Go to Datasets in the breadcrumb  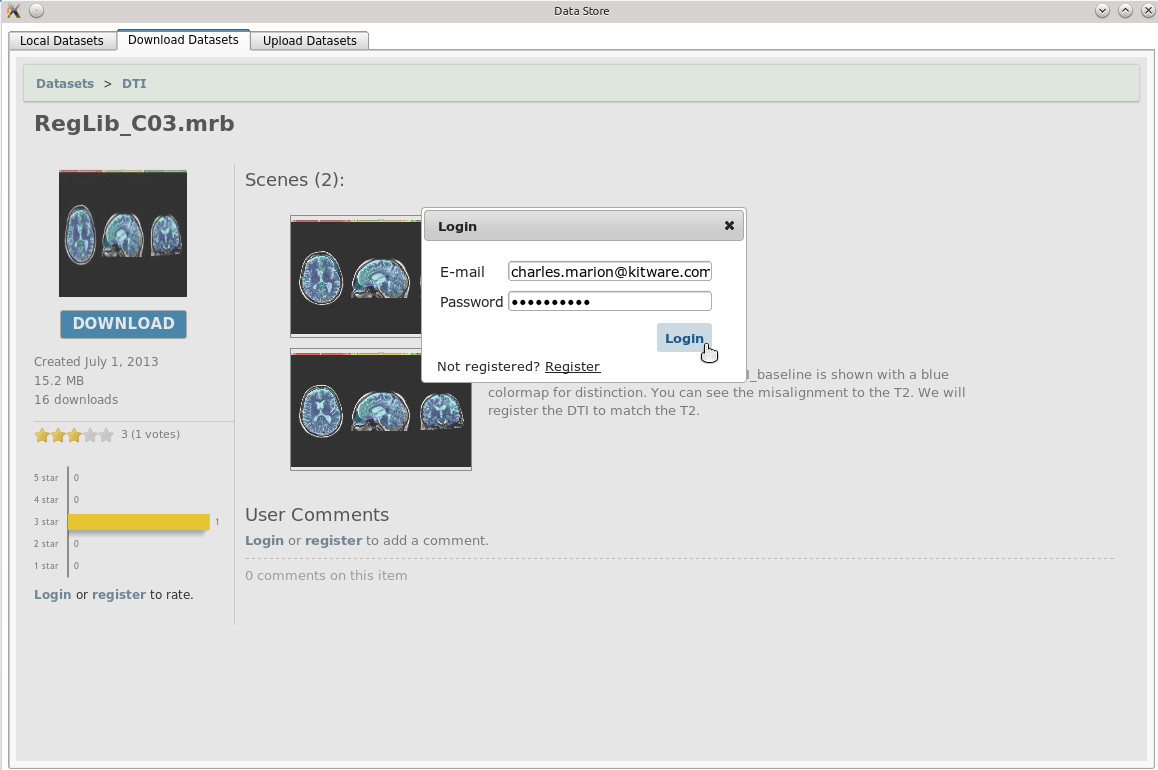click(x=65, y=84)
